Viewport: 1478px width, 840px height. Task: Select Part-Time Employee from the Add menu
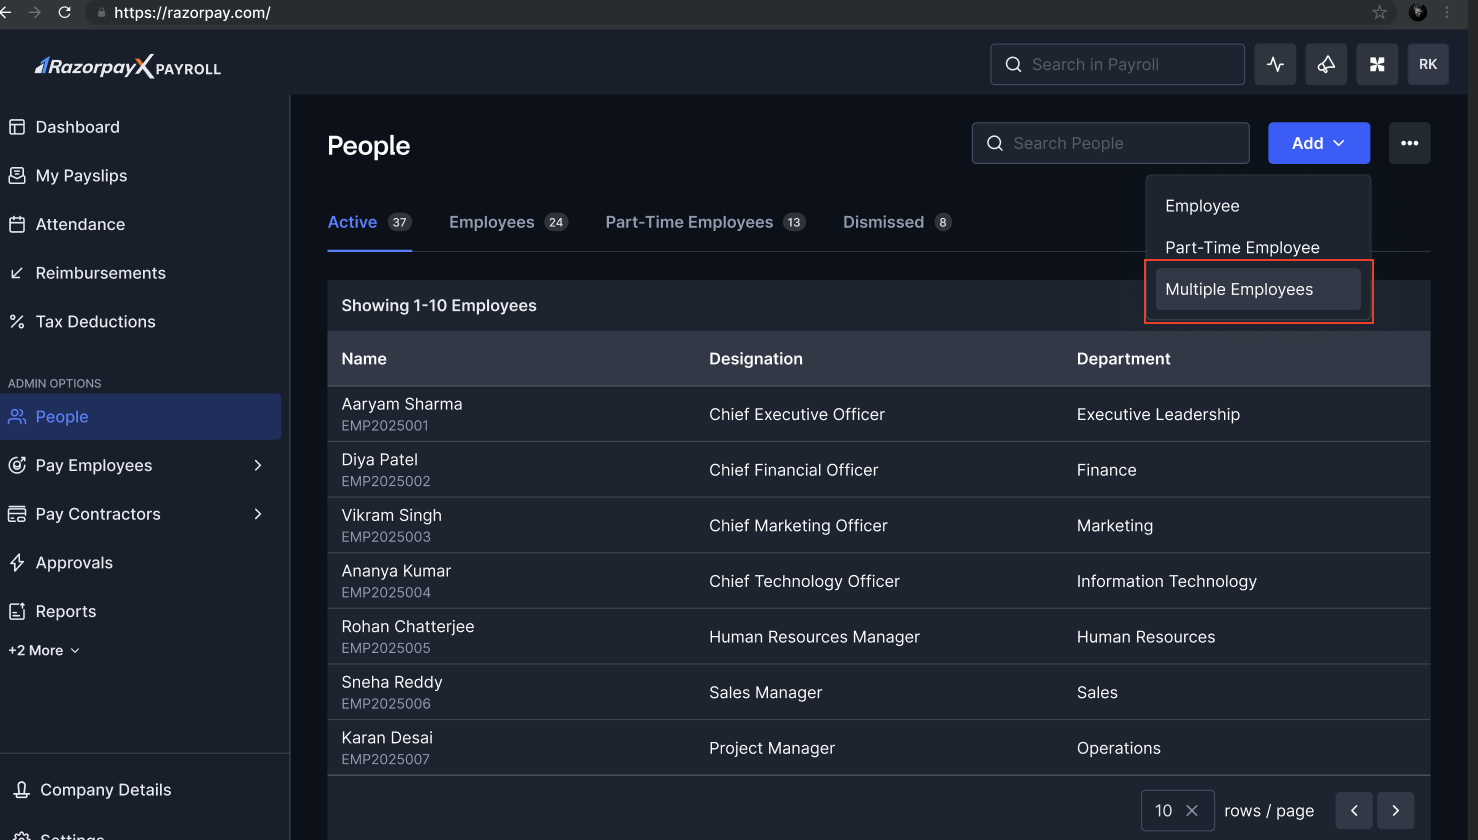[x=1258, y=247]
